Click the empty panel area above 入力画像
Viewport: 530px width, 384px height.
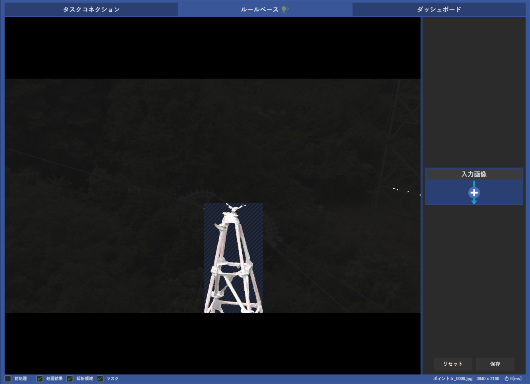(x=474, y=92)
